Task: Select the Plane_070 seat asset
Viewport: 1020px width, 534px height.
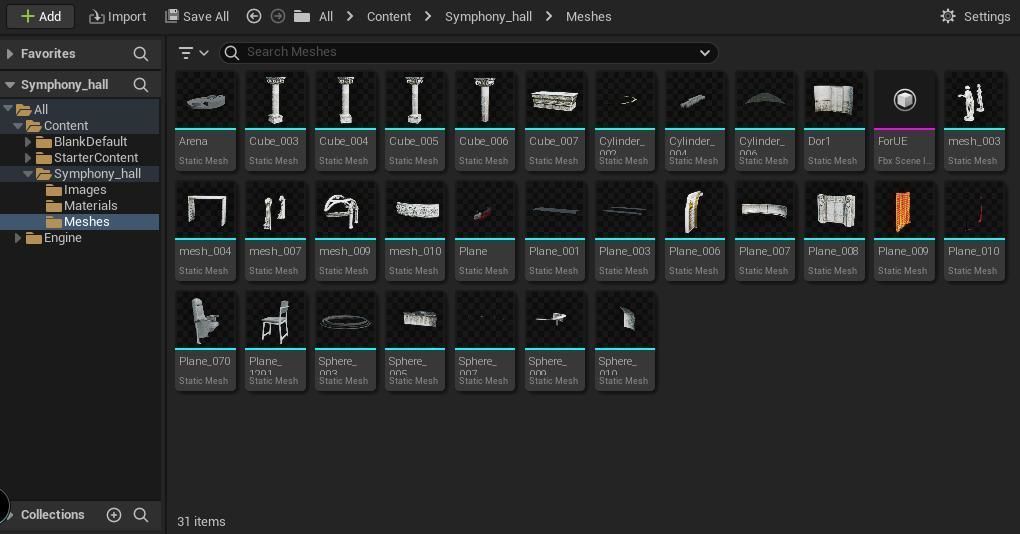Action: [206, 341]
